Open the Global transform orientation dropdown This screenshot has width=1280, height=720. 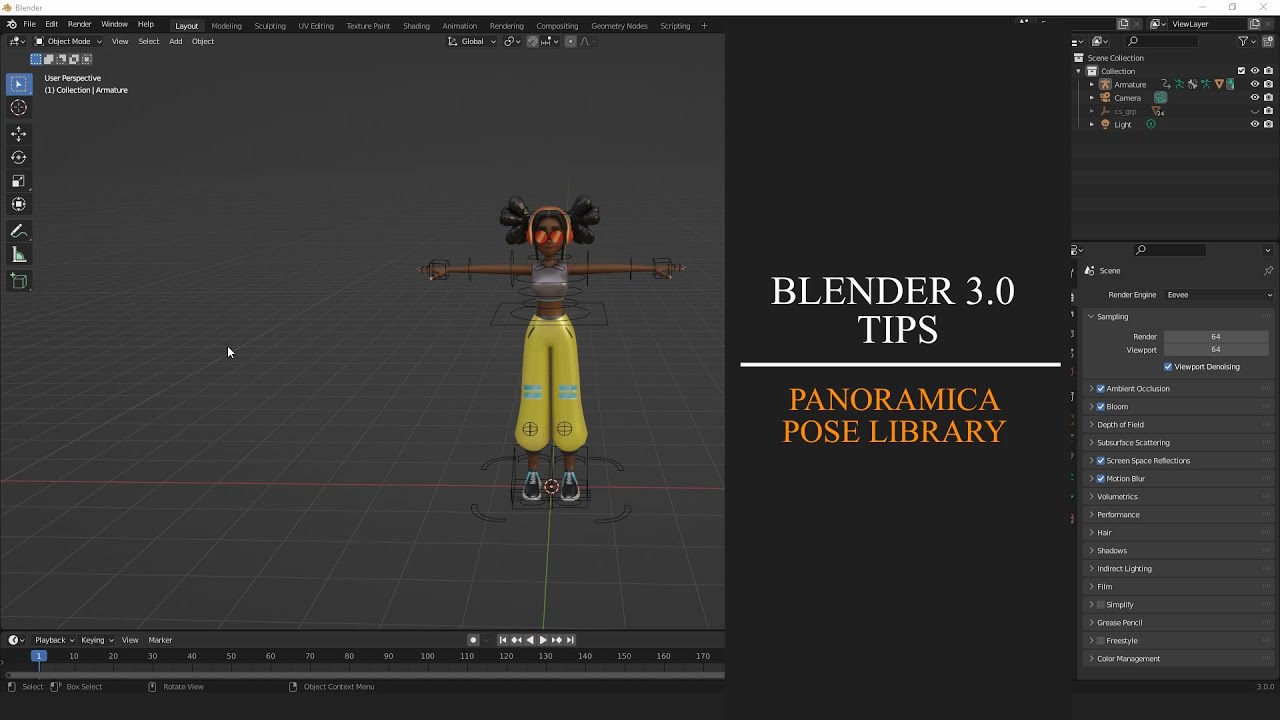[x=471, y=41]
